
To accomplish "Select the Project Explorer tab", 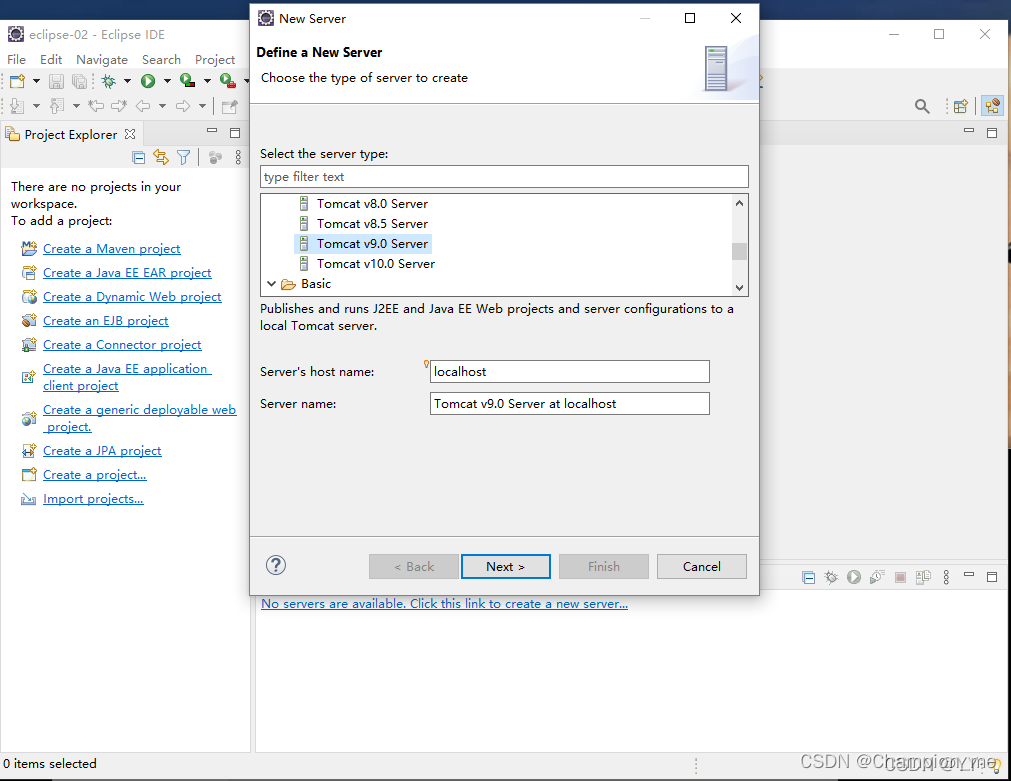I will coord(71,134).
